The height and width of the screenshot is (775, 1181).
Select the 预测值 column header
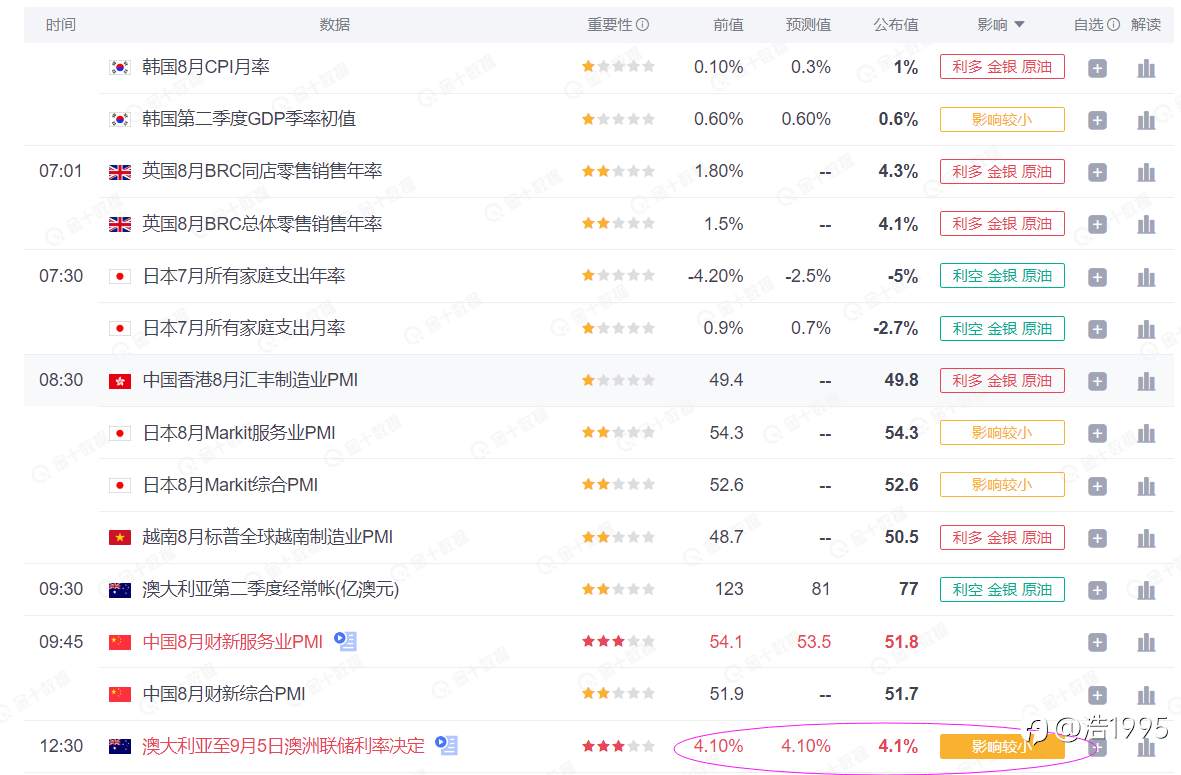click(808, 25)
